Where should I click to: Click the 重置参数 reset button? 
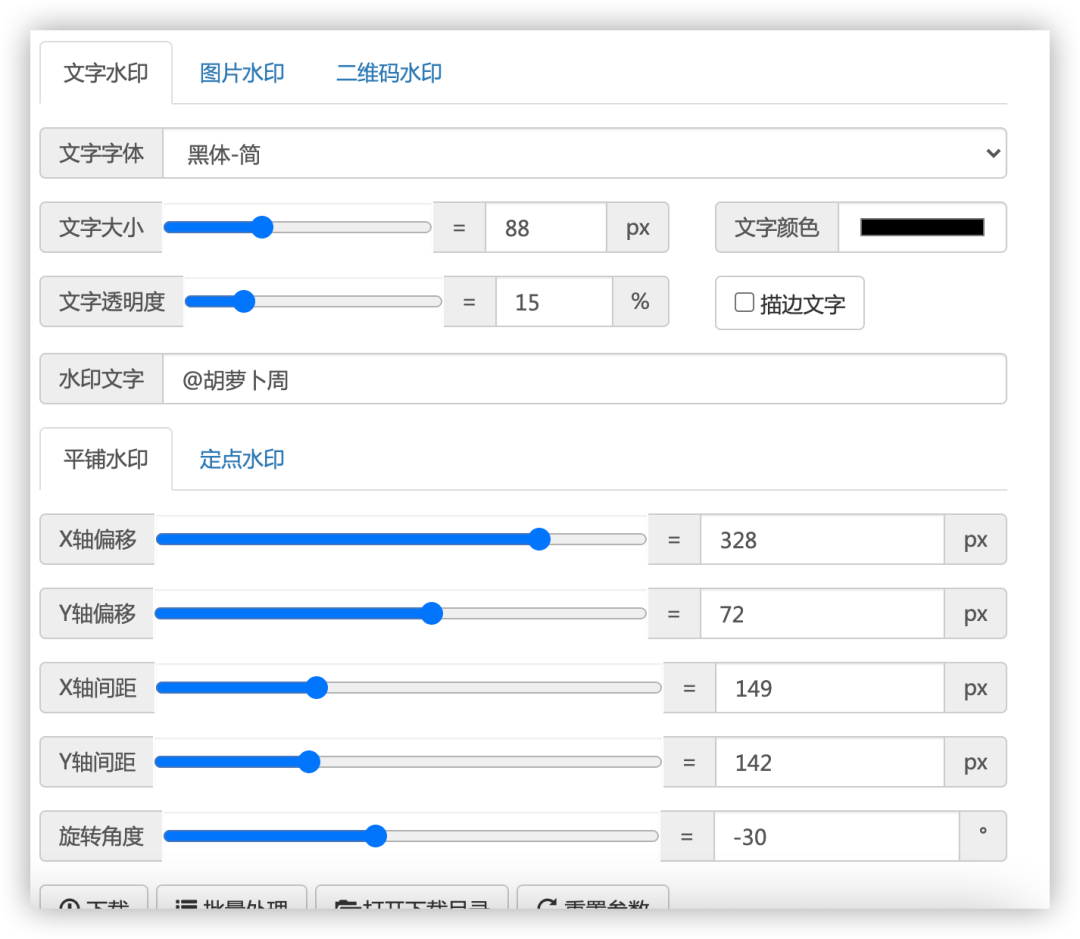tap(593, 898)
